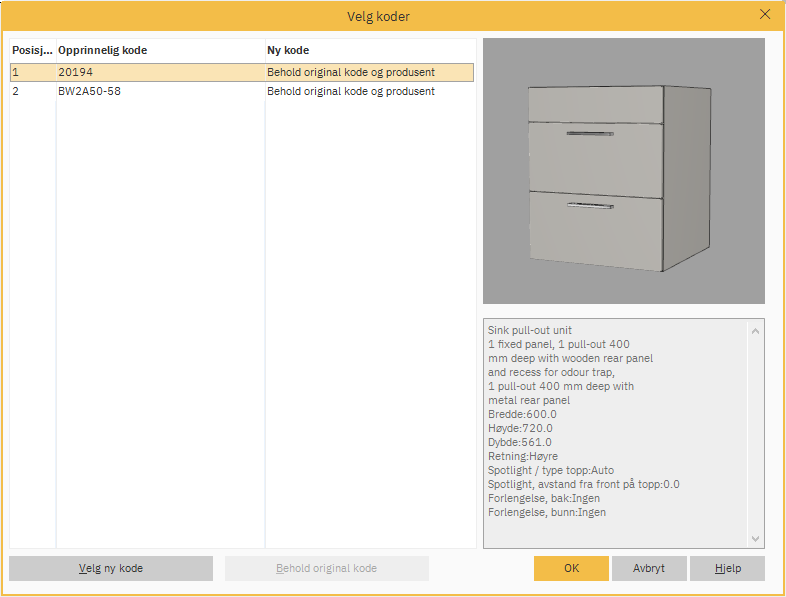Click the Dybde:561.0 line in description
Screen dimensions: 786x597
point(519,442)
